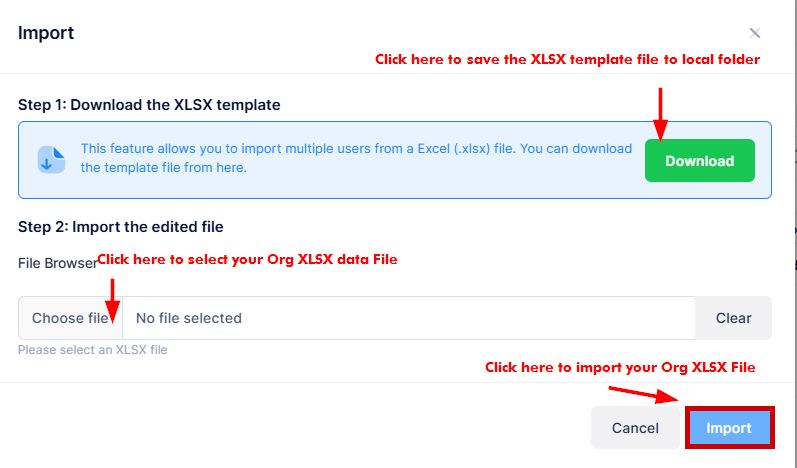Click the blue info text about importing users

pyautogui.click(x=356, y=158)
